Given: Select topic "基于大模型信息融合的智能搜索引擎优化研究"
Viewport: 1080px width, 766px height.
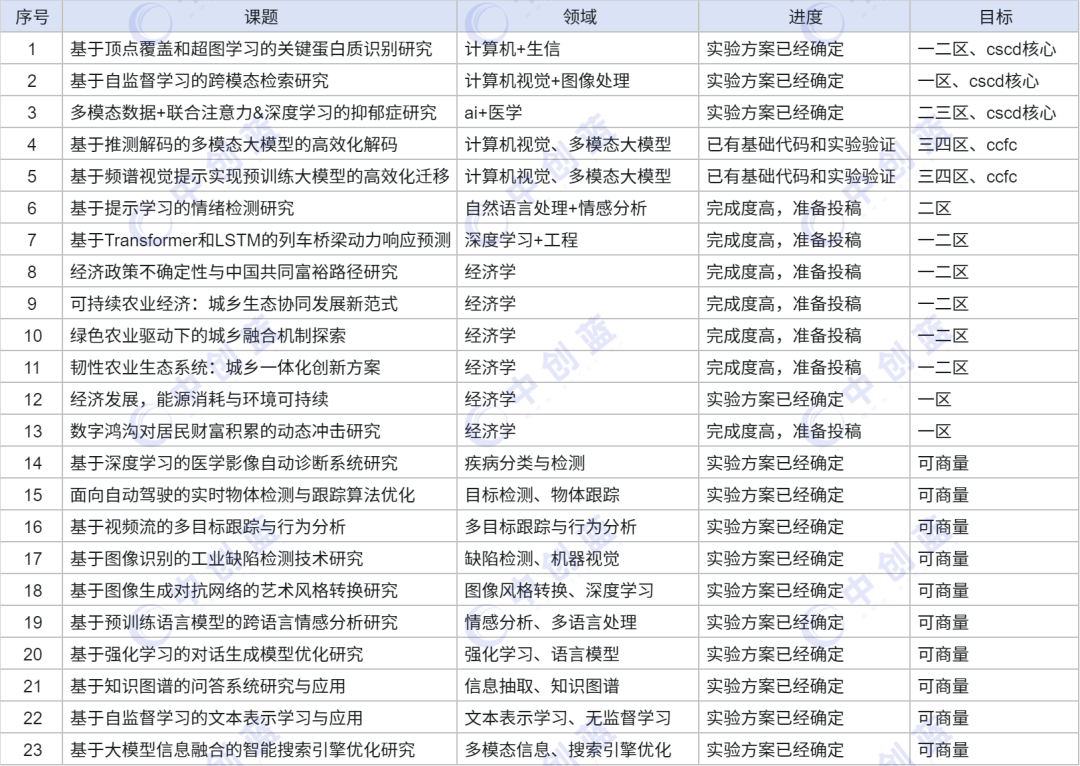Looking at the screenshot, I should pyautogui.click(x=242, y=749).
